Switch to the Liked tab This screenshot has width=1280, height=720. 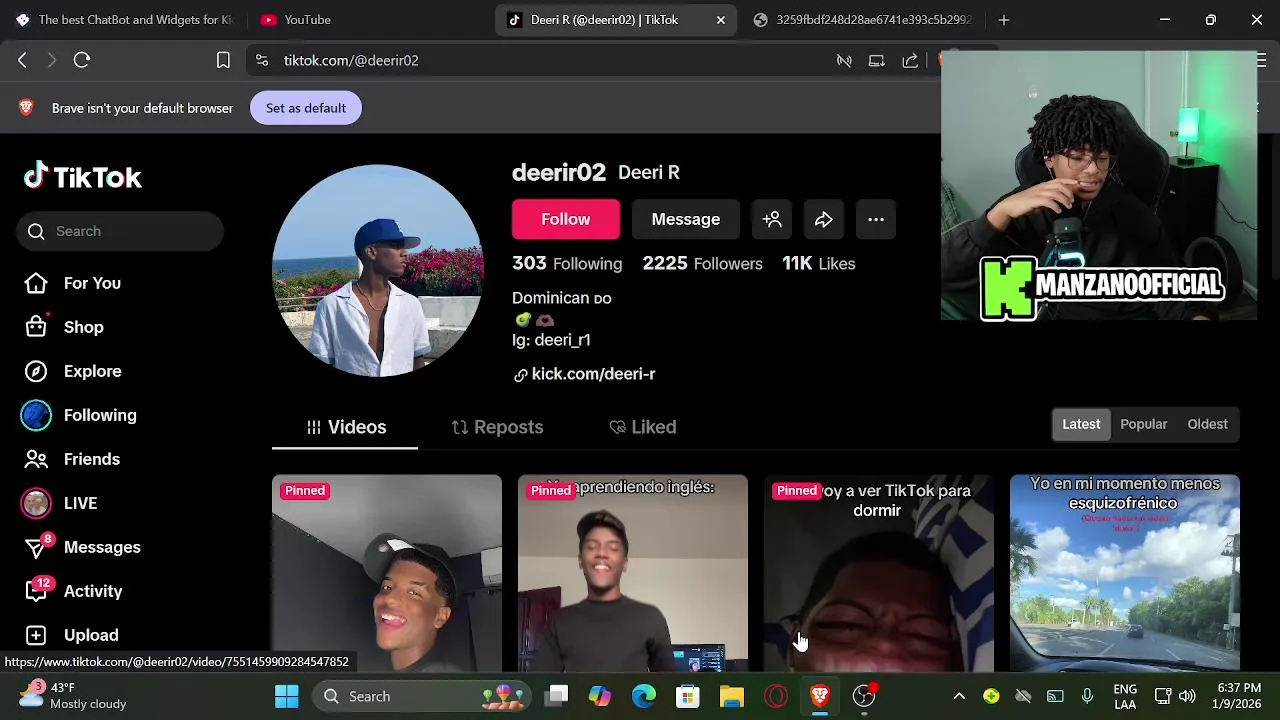click(x=643, y=427)
